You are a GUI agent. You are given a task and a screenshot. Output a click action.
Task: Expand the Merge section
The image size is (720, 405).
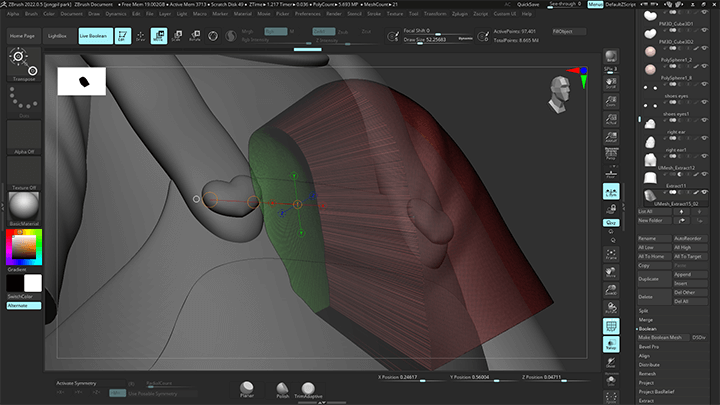pyautogui.click(x=645, y=320)
